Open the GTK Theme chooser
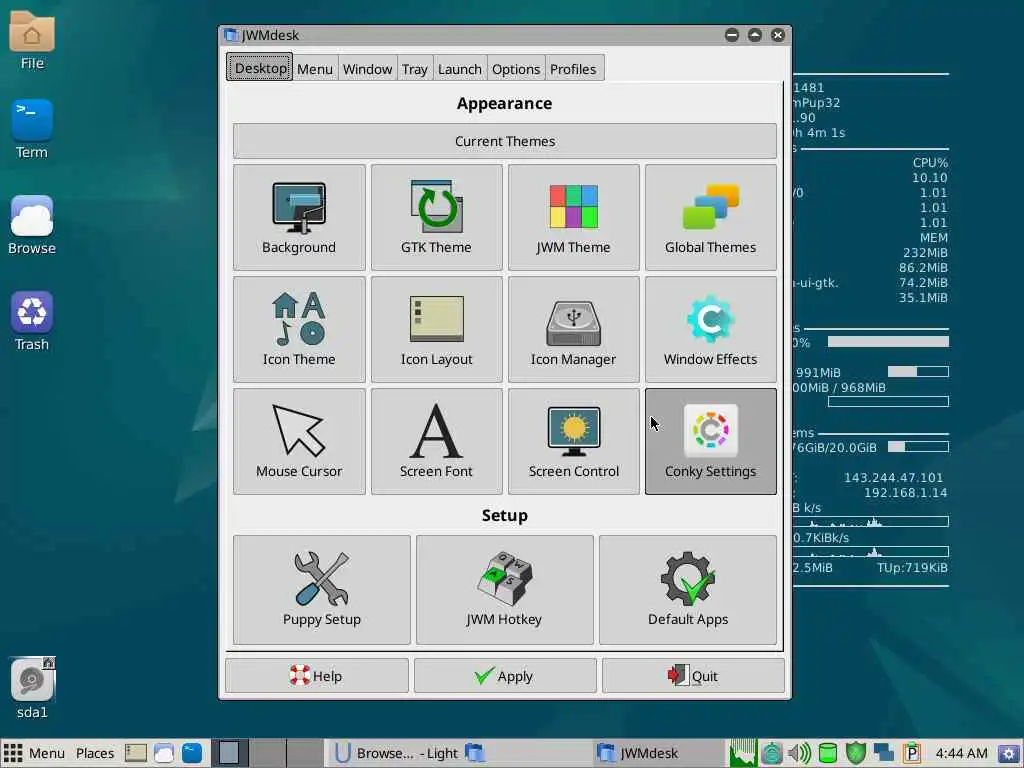Viewport: 1024px width, 768px height. pos(436,217)
